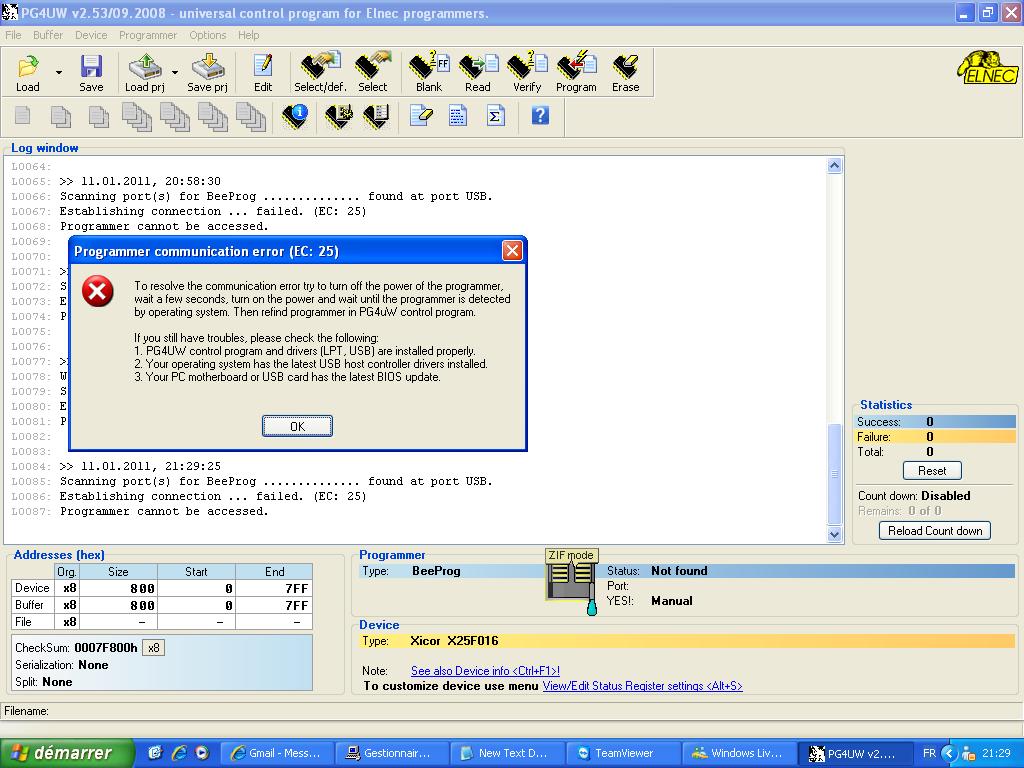Screen dimensions: 1024x768
Task: Open the Options menu
Action: click(208, 35)
